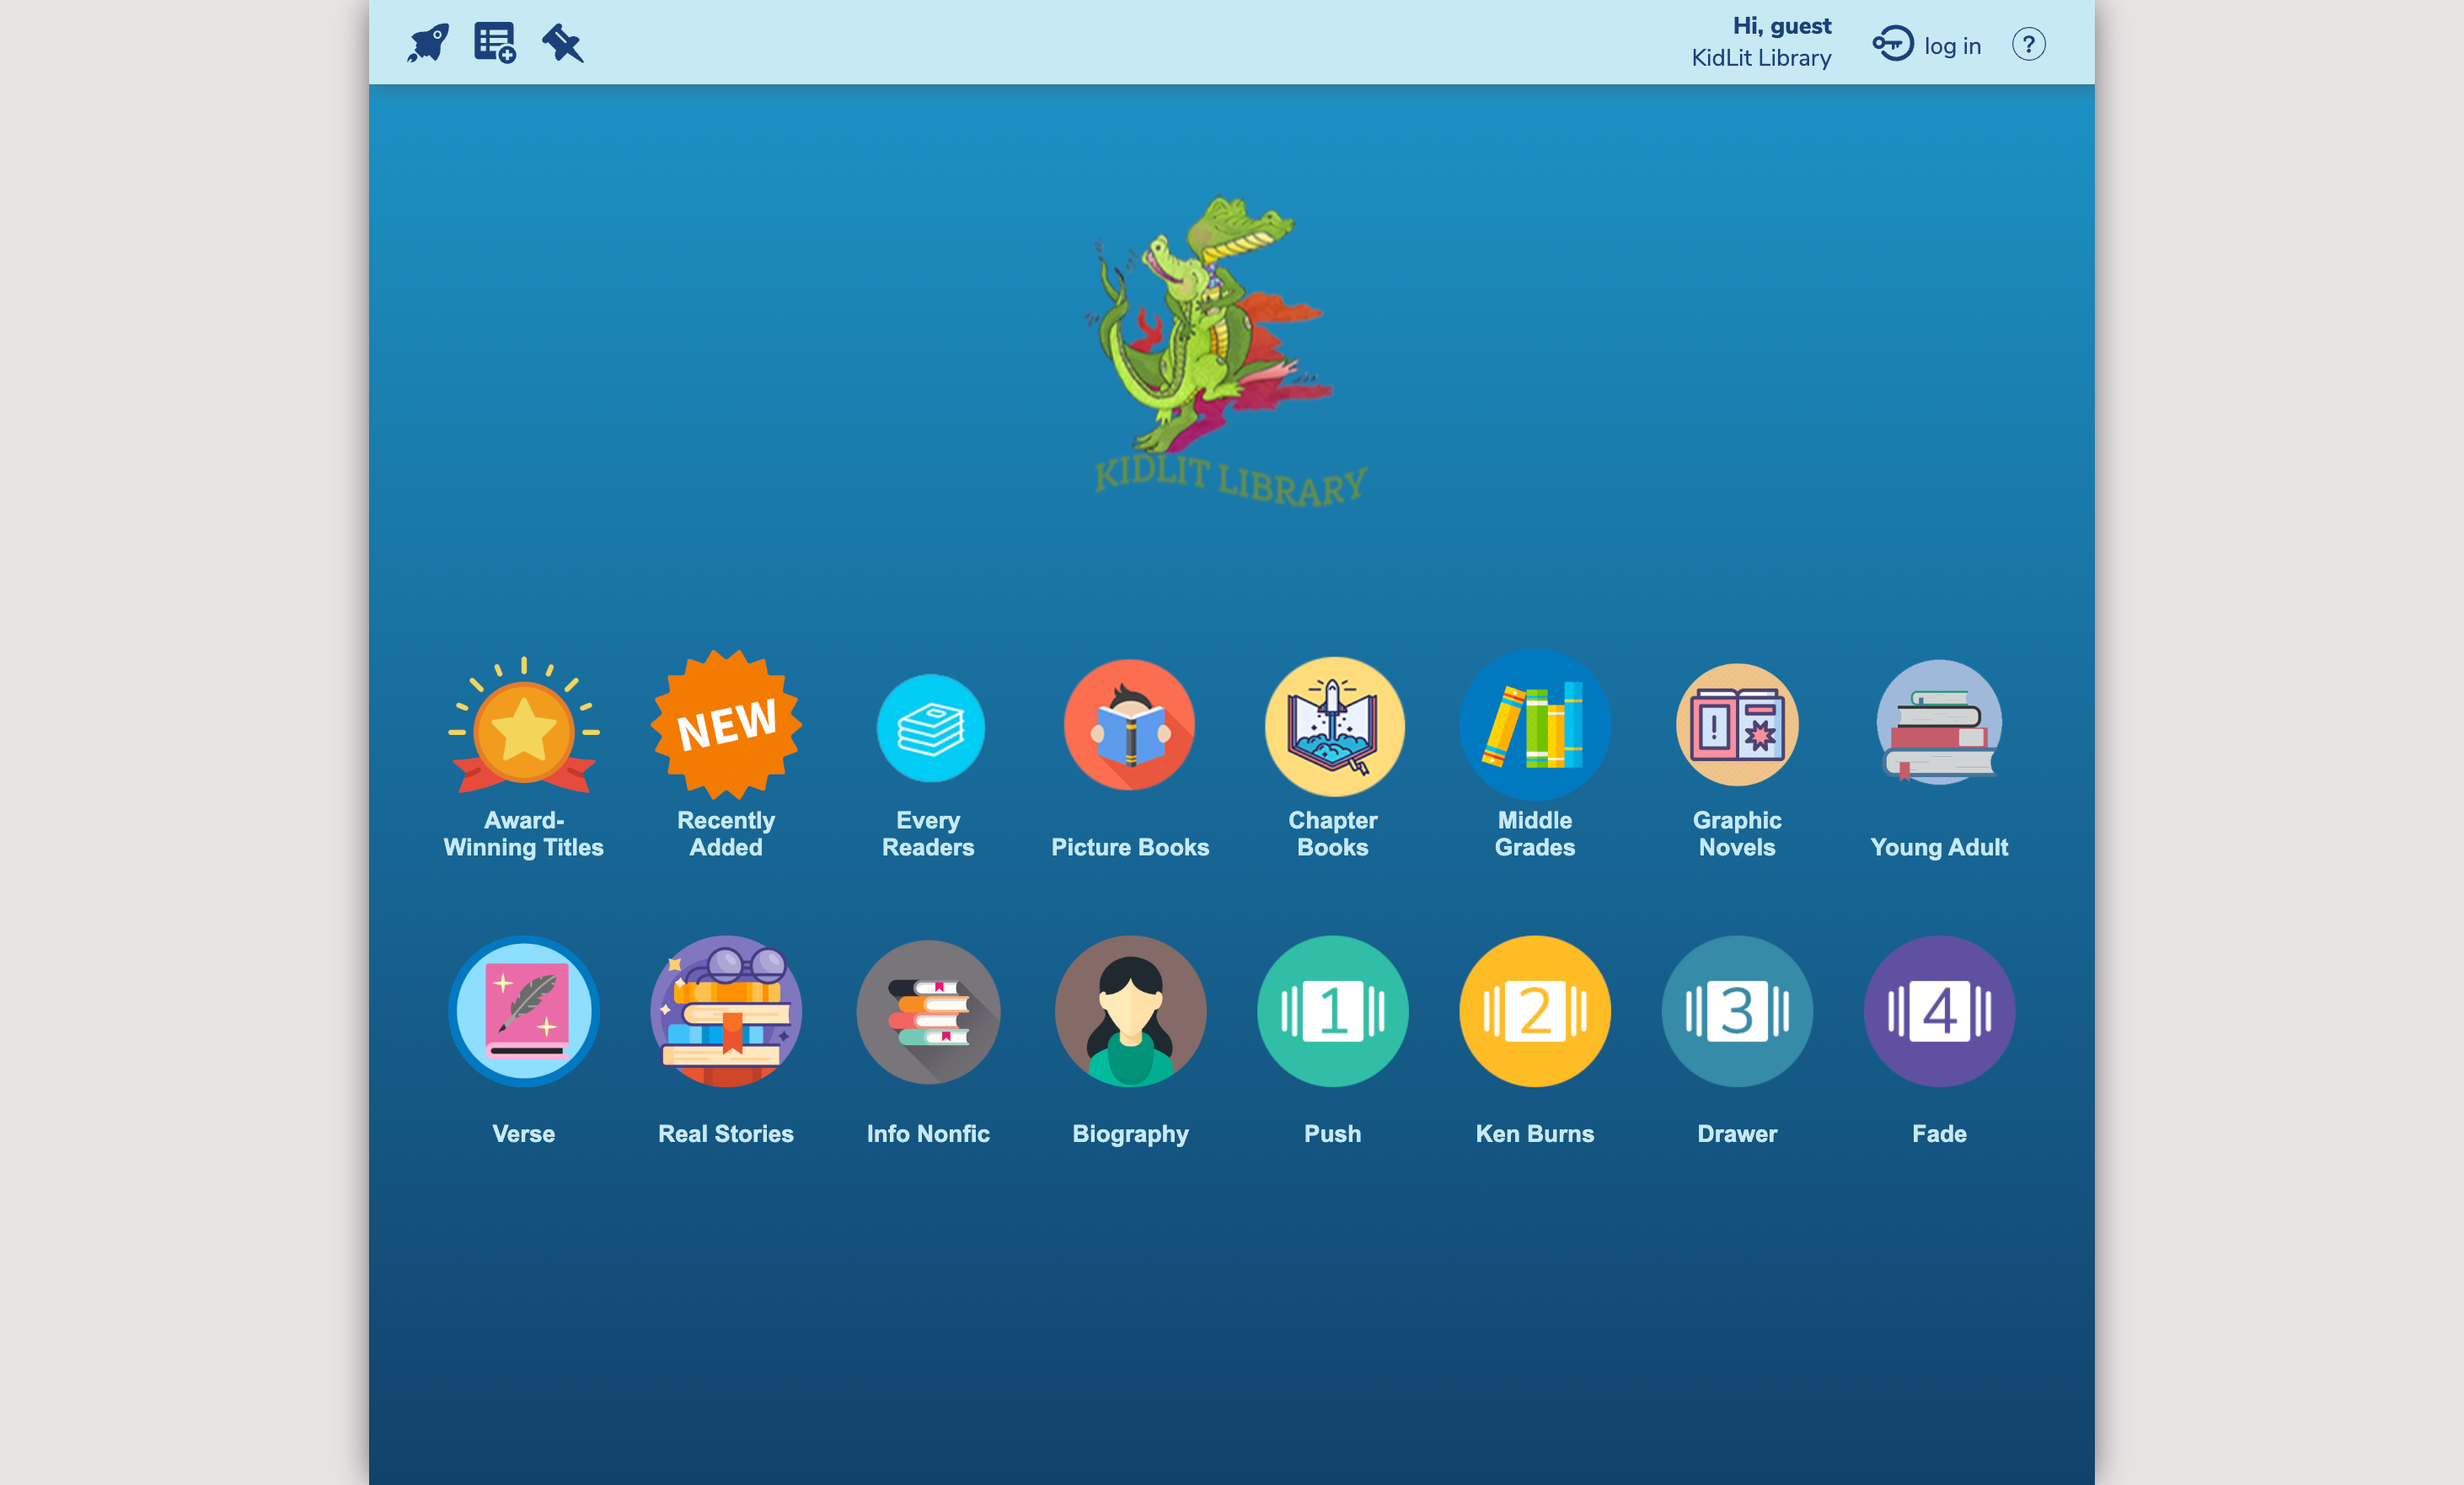Click the Middle Grades label
Viewport: 2464px width, 1485px height.
(x=1535, y=833)
